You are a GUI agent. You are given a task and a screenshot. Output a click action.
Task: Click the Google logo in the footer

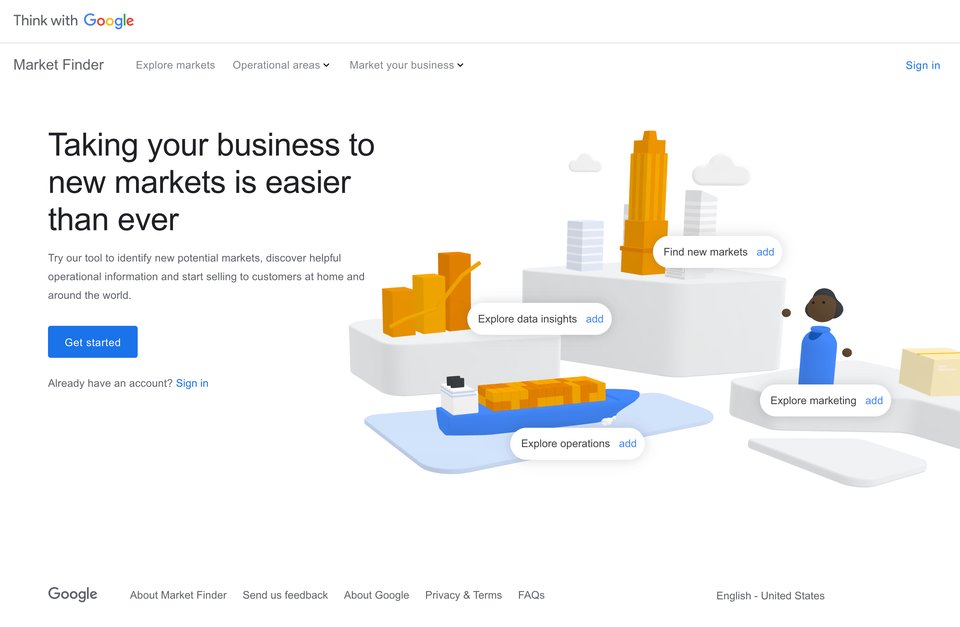pyautogui.click(x=73, y=595)
